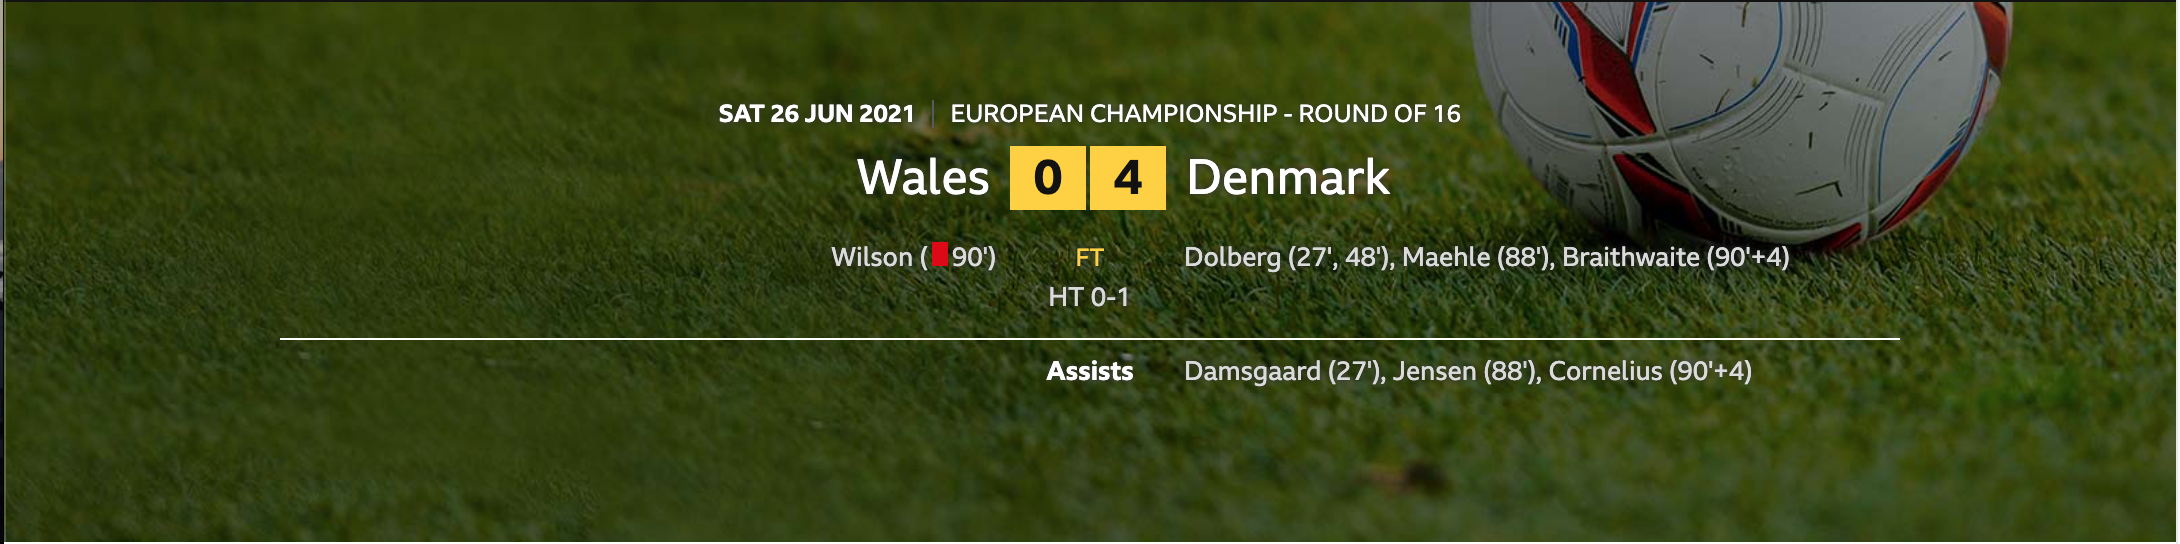Select the Denmark team name
This screenshot has height=544, width=2180.
[1288, 178]
